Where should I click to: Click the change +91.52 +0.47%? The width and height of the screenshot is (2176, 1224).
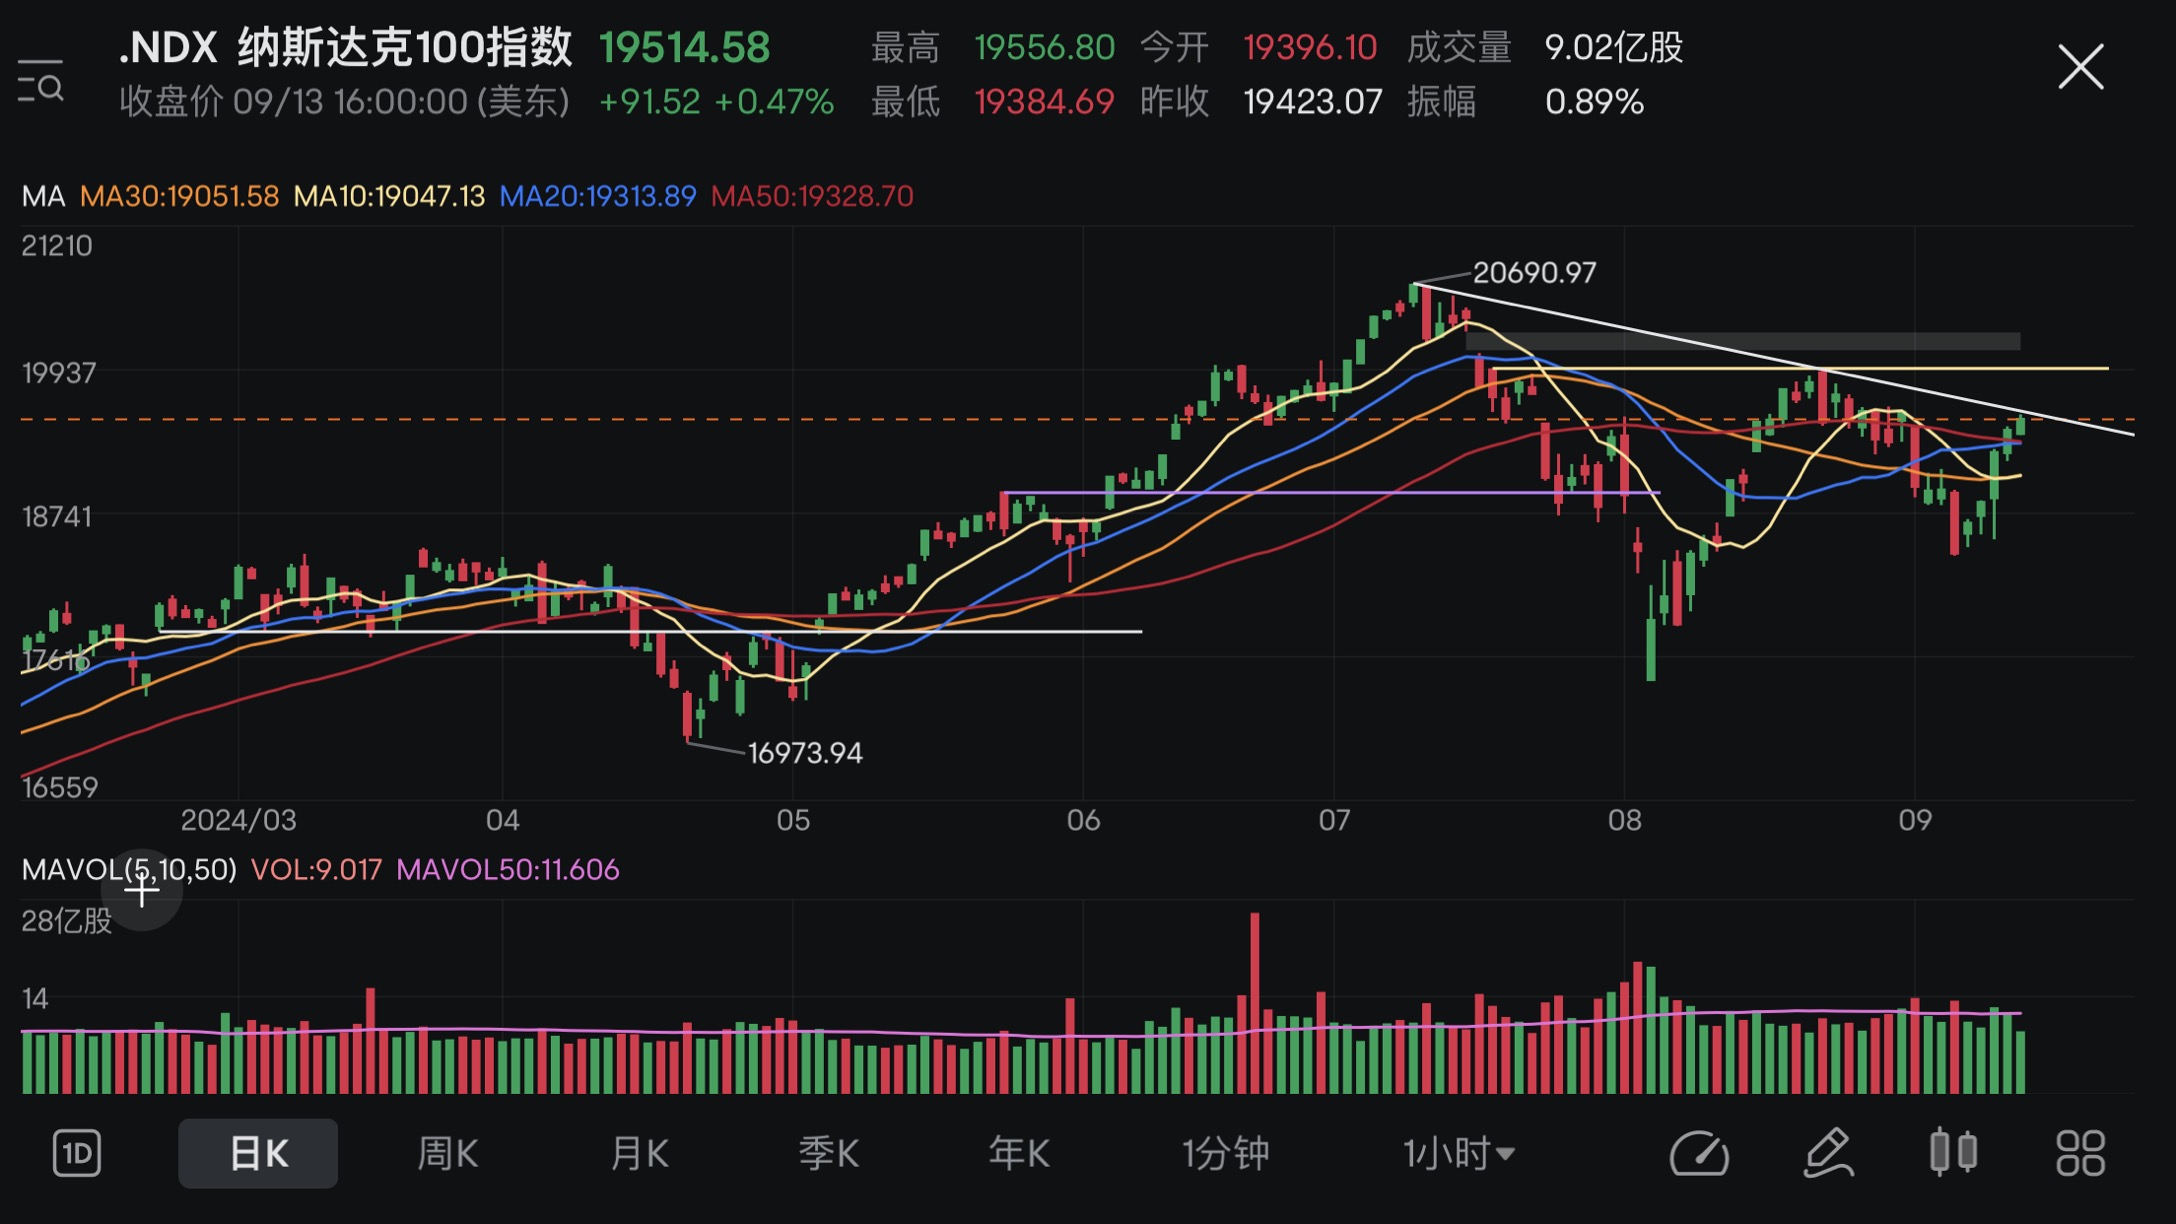716,101
